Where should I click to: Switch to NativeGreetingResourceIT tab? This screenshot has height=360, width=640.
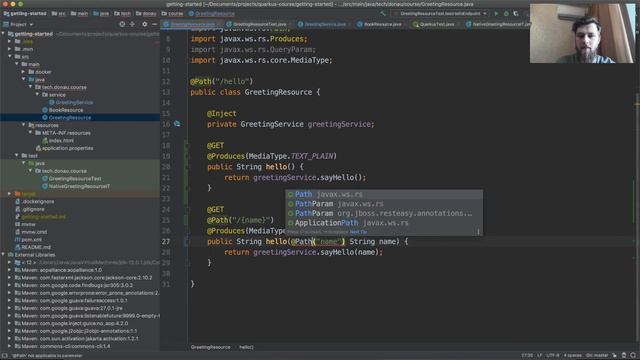tap(497, 24)
